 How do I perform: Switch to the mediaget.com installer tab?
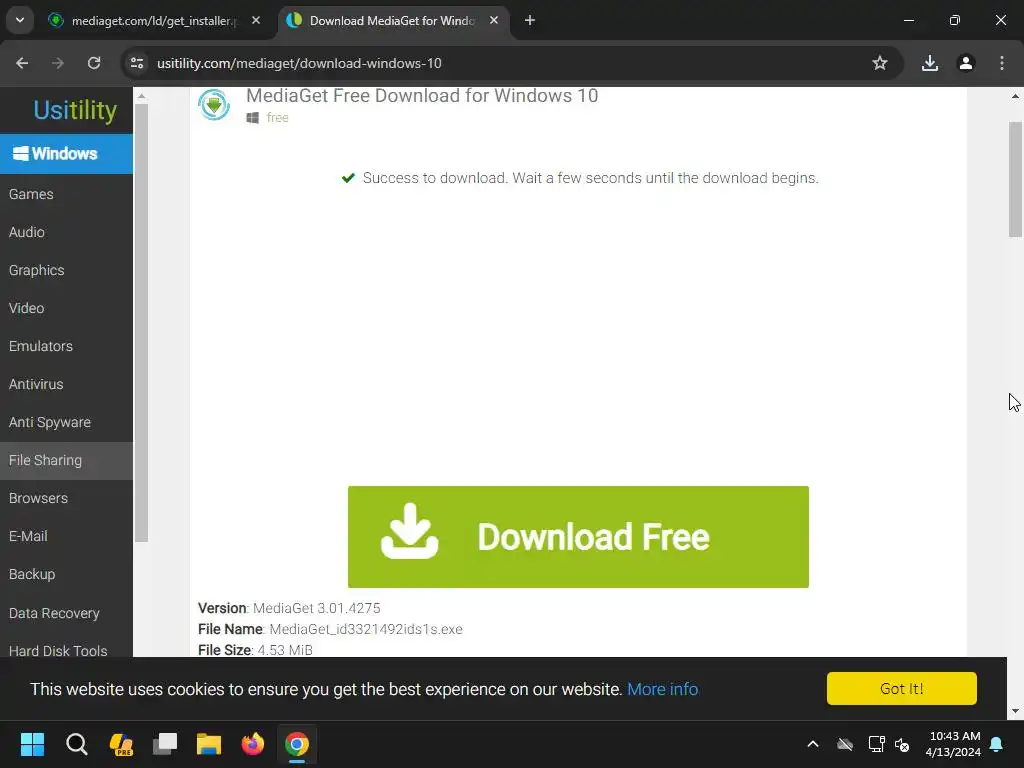(x=154, y=21)
